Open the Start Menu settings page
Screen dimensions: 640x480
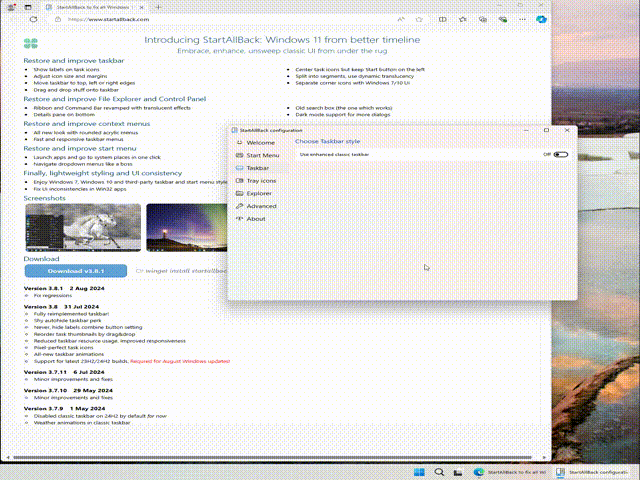[258, 155]
